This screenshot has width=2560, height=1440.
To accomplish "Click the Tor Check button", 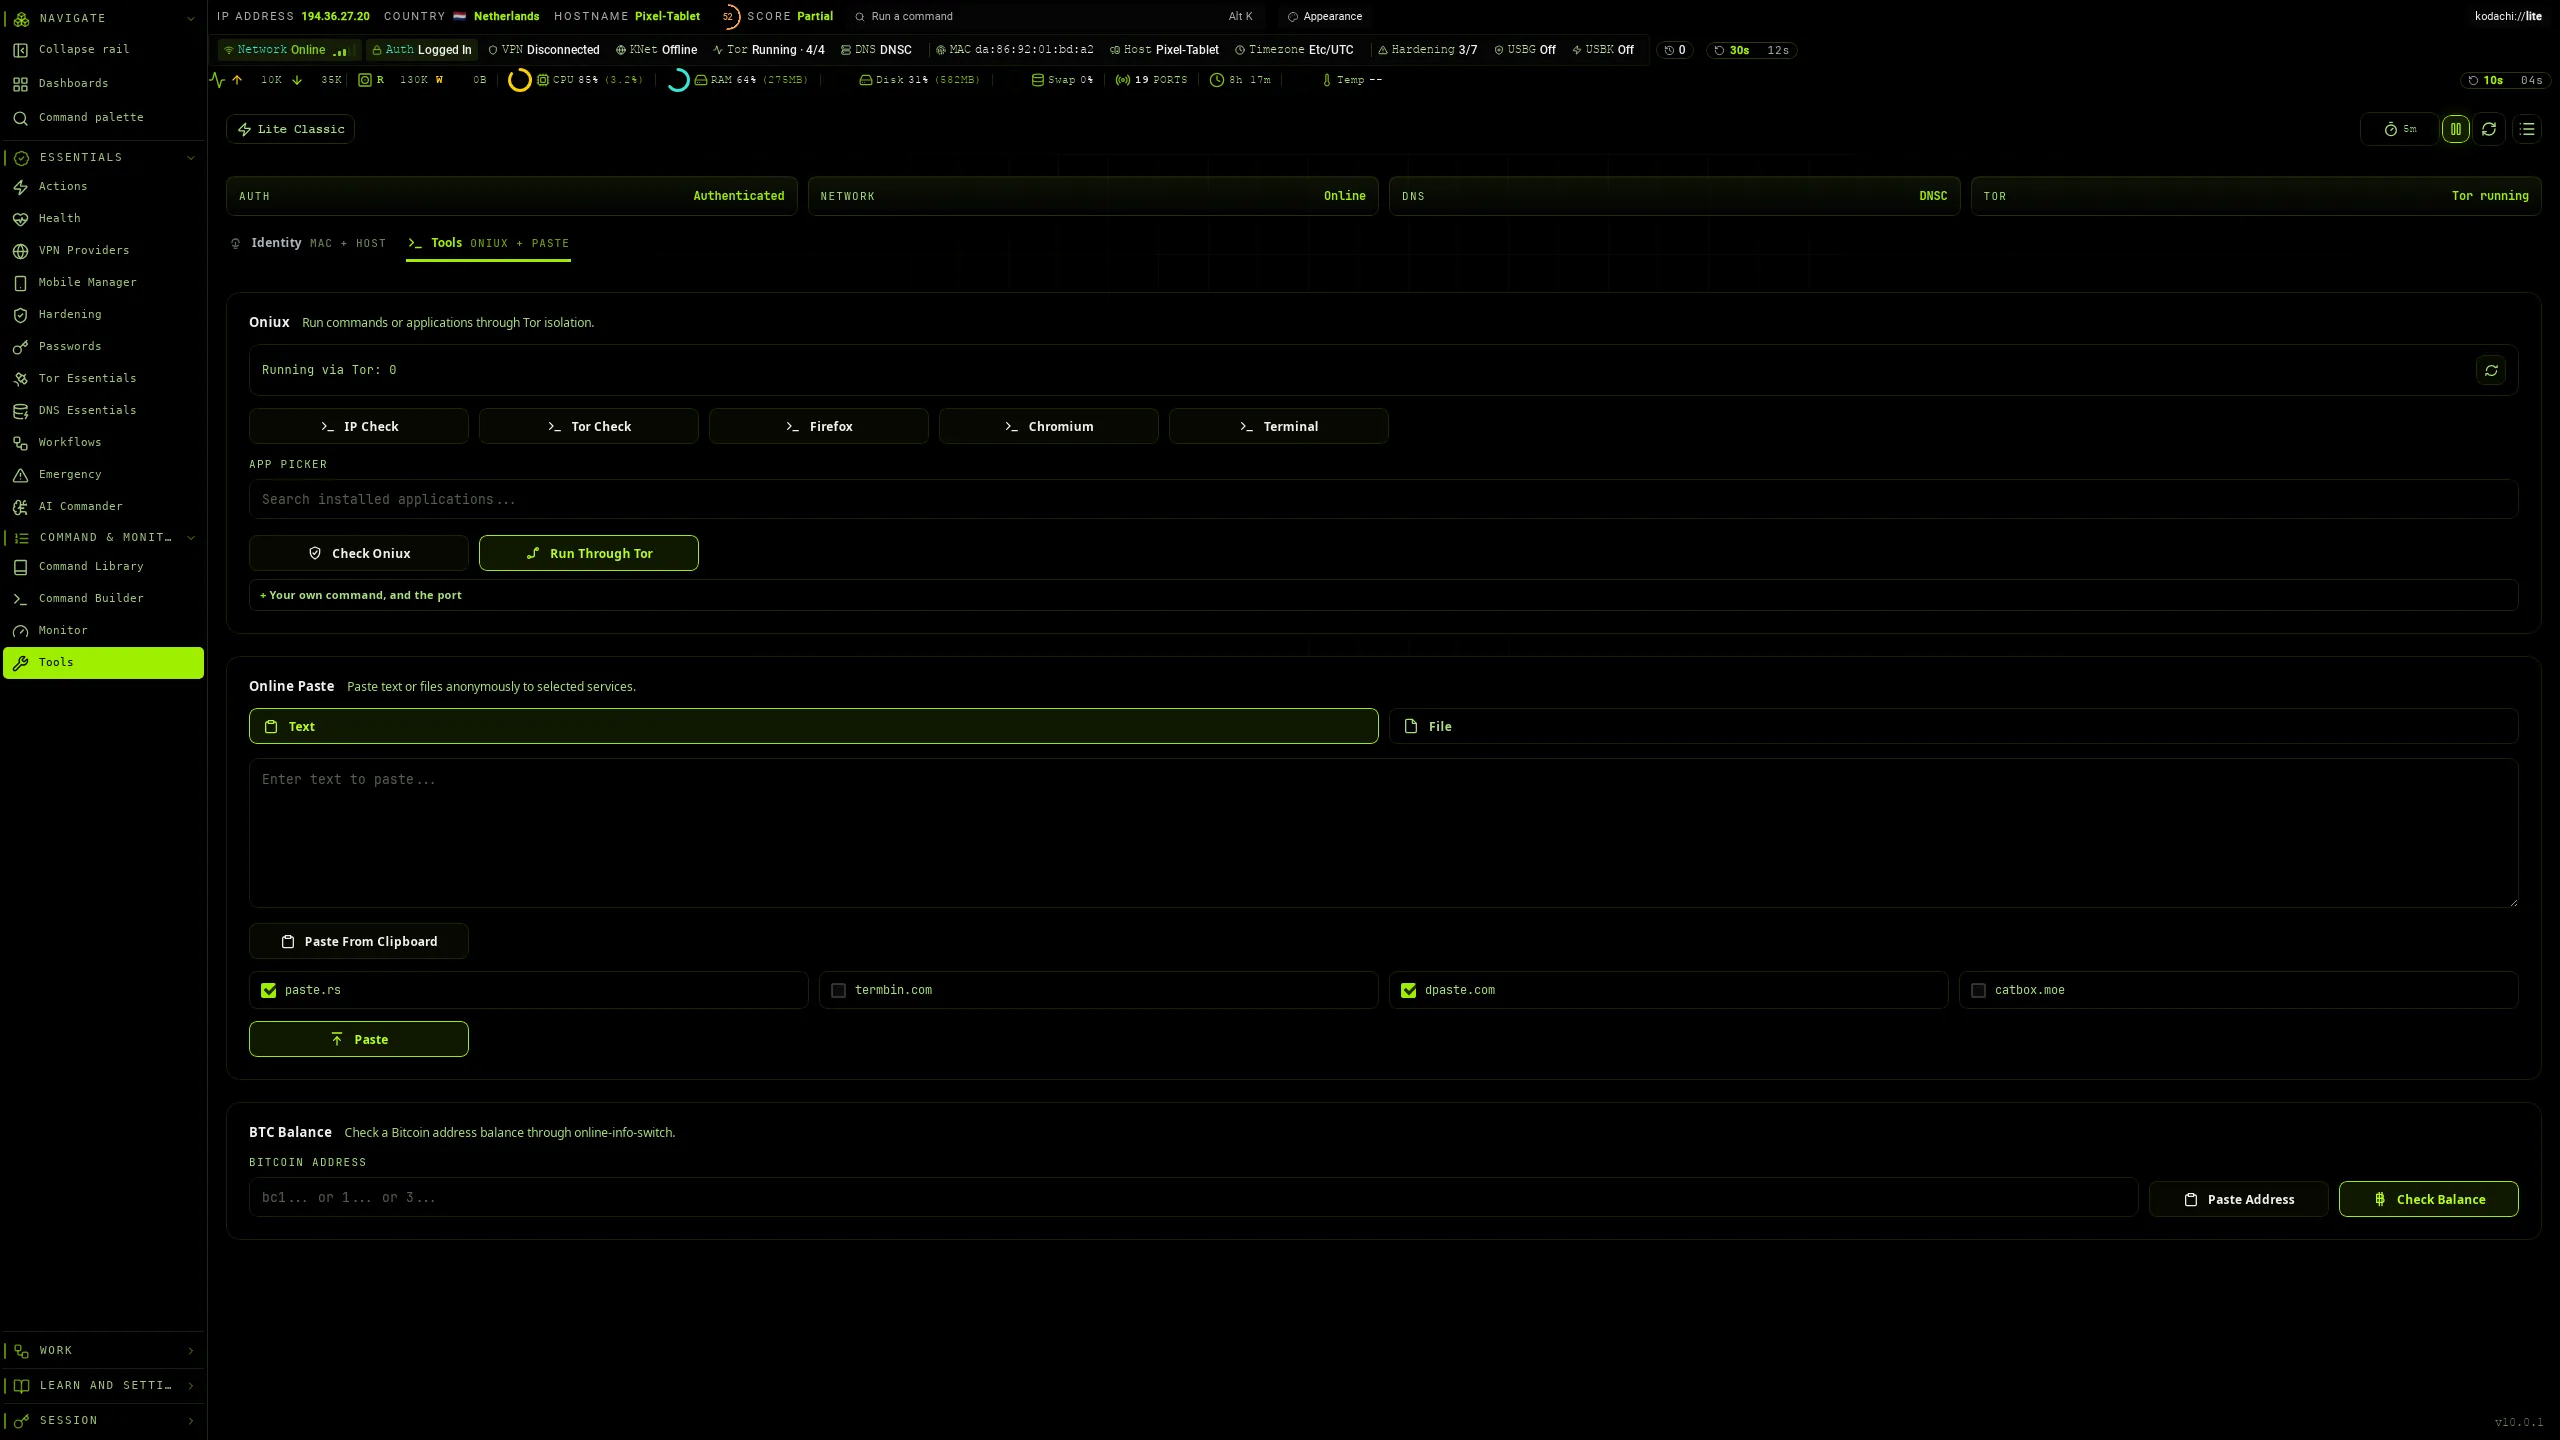I will (589, 426).
